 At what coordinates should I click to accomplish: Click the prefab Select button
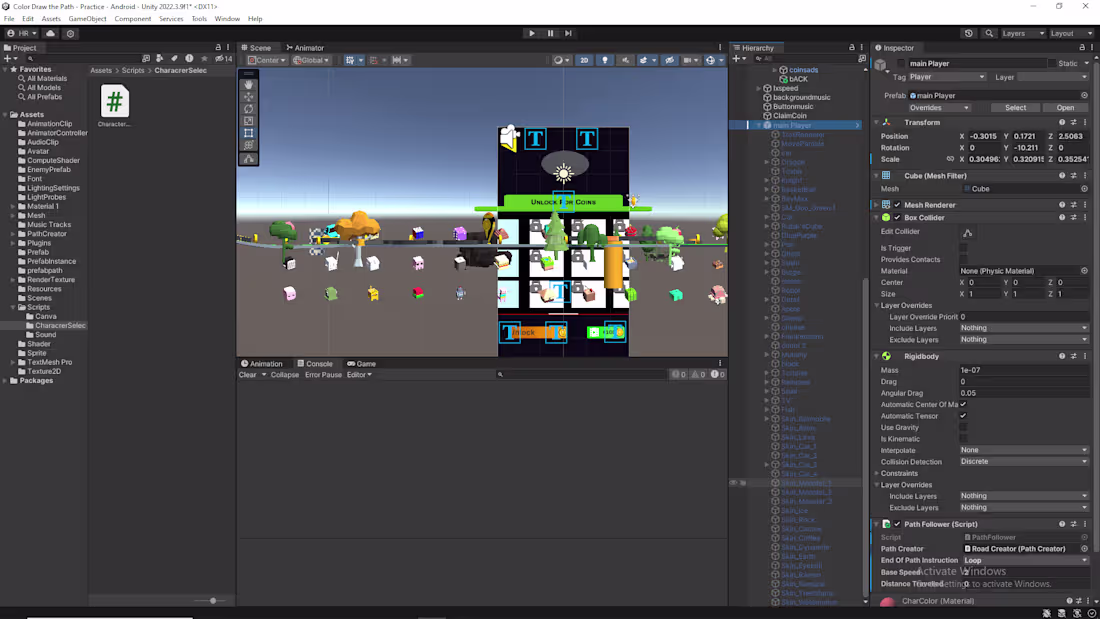coord(1015,108)
